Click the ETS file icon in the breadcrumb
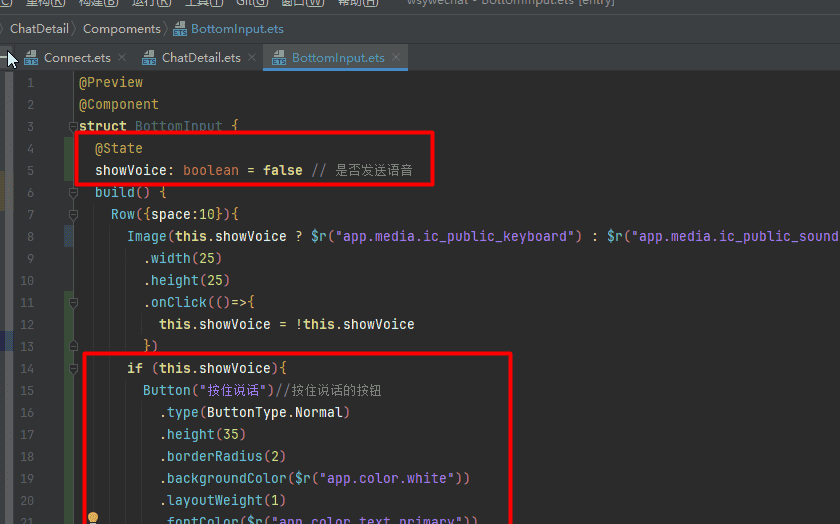Screen dimensions: 840x524 (180, 29)
